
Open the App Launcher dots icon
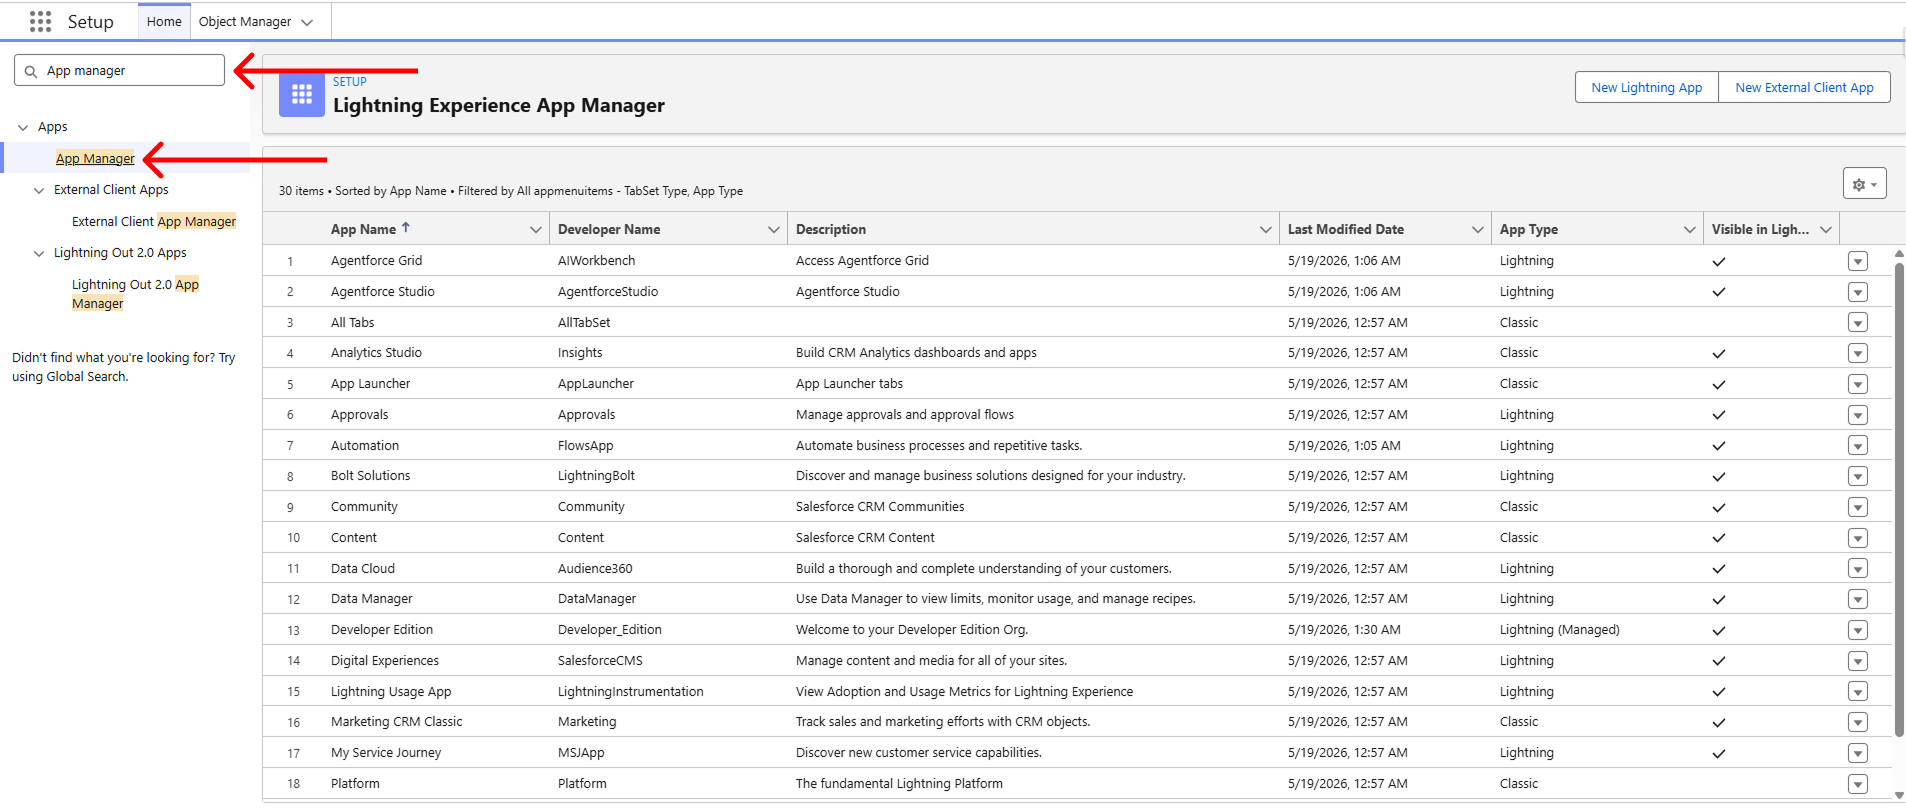coord(40,21)
